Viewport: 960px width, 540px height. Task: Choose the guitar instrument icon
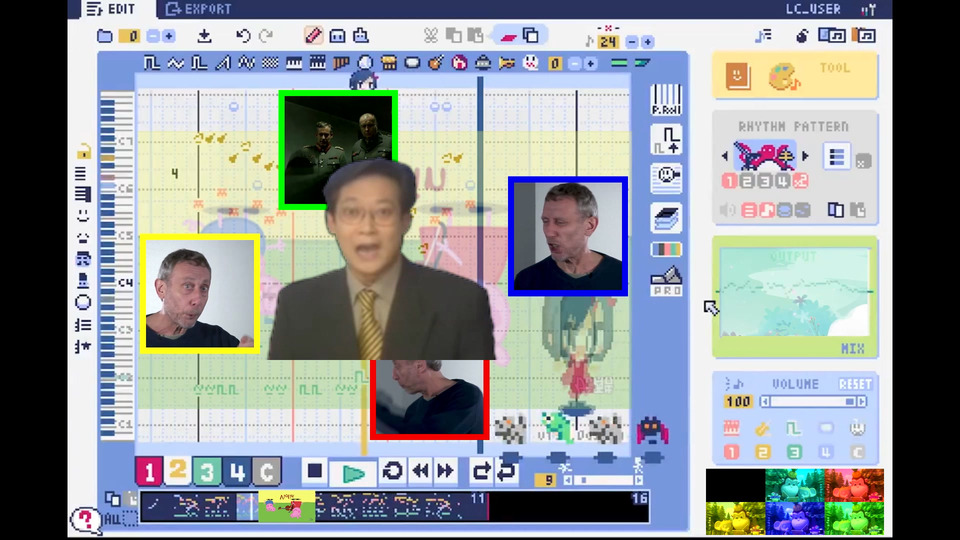tap(436, 63)
